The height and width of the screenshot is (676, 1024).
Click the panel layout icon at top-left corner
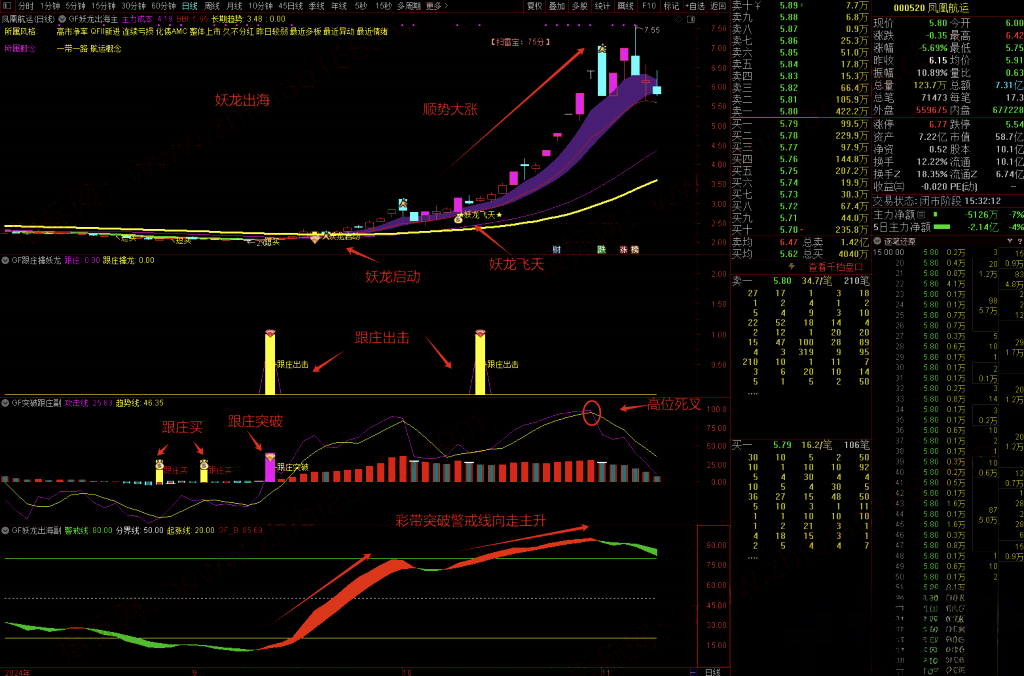[x=8, y=5]
